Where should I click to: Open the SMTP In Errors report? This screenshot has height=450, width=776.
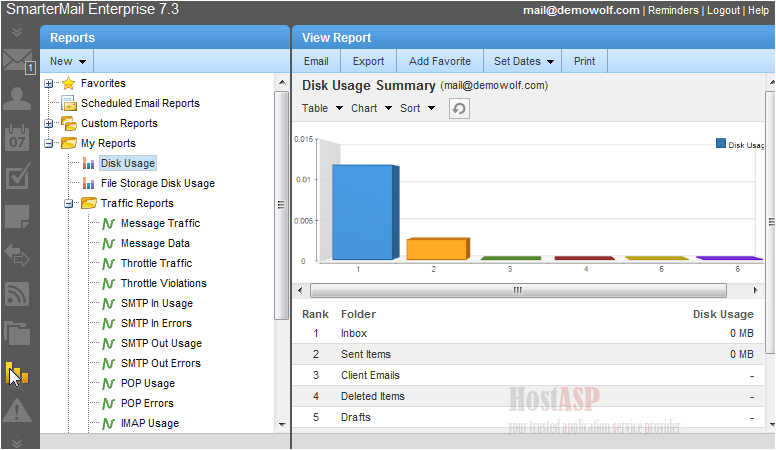click(x=156, y=323)
